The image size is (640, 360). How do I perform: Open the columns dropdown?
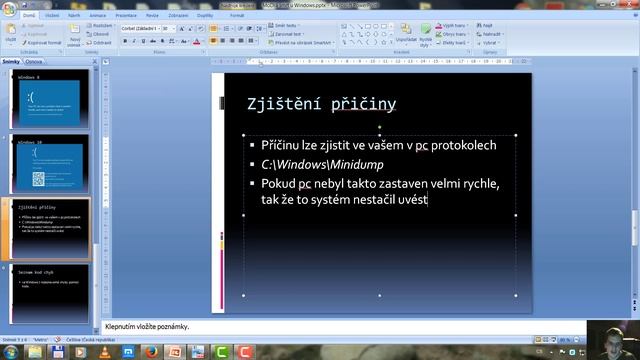(x=252, y=41)
